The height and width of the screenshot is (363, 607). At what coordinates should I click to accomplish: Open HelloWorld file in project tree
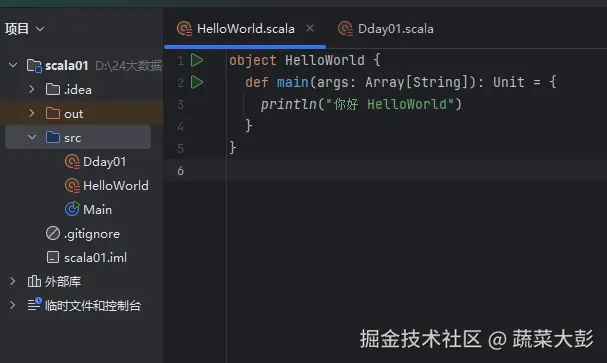pos(116,186)
